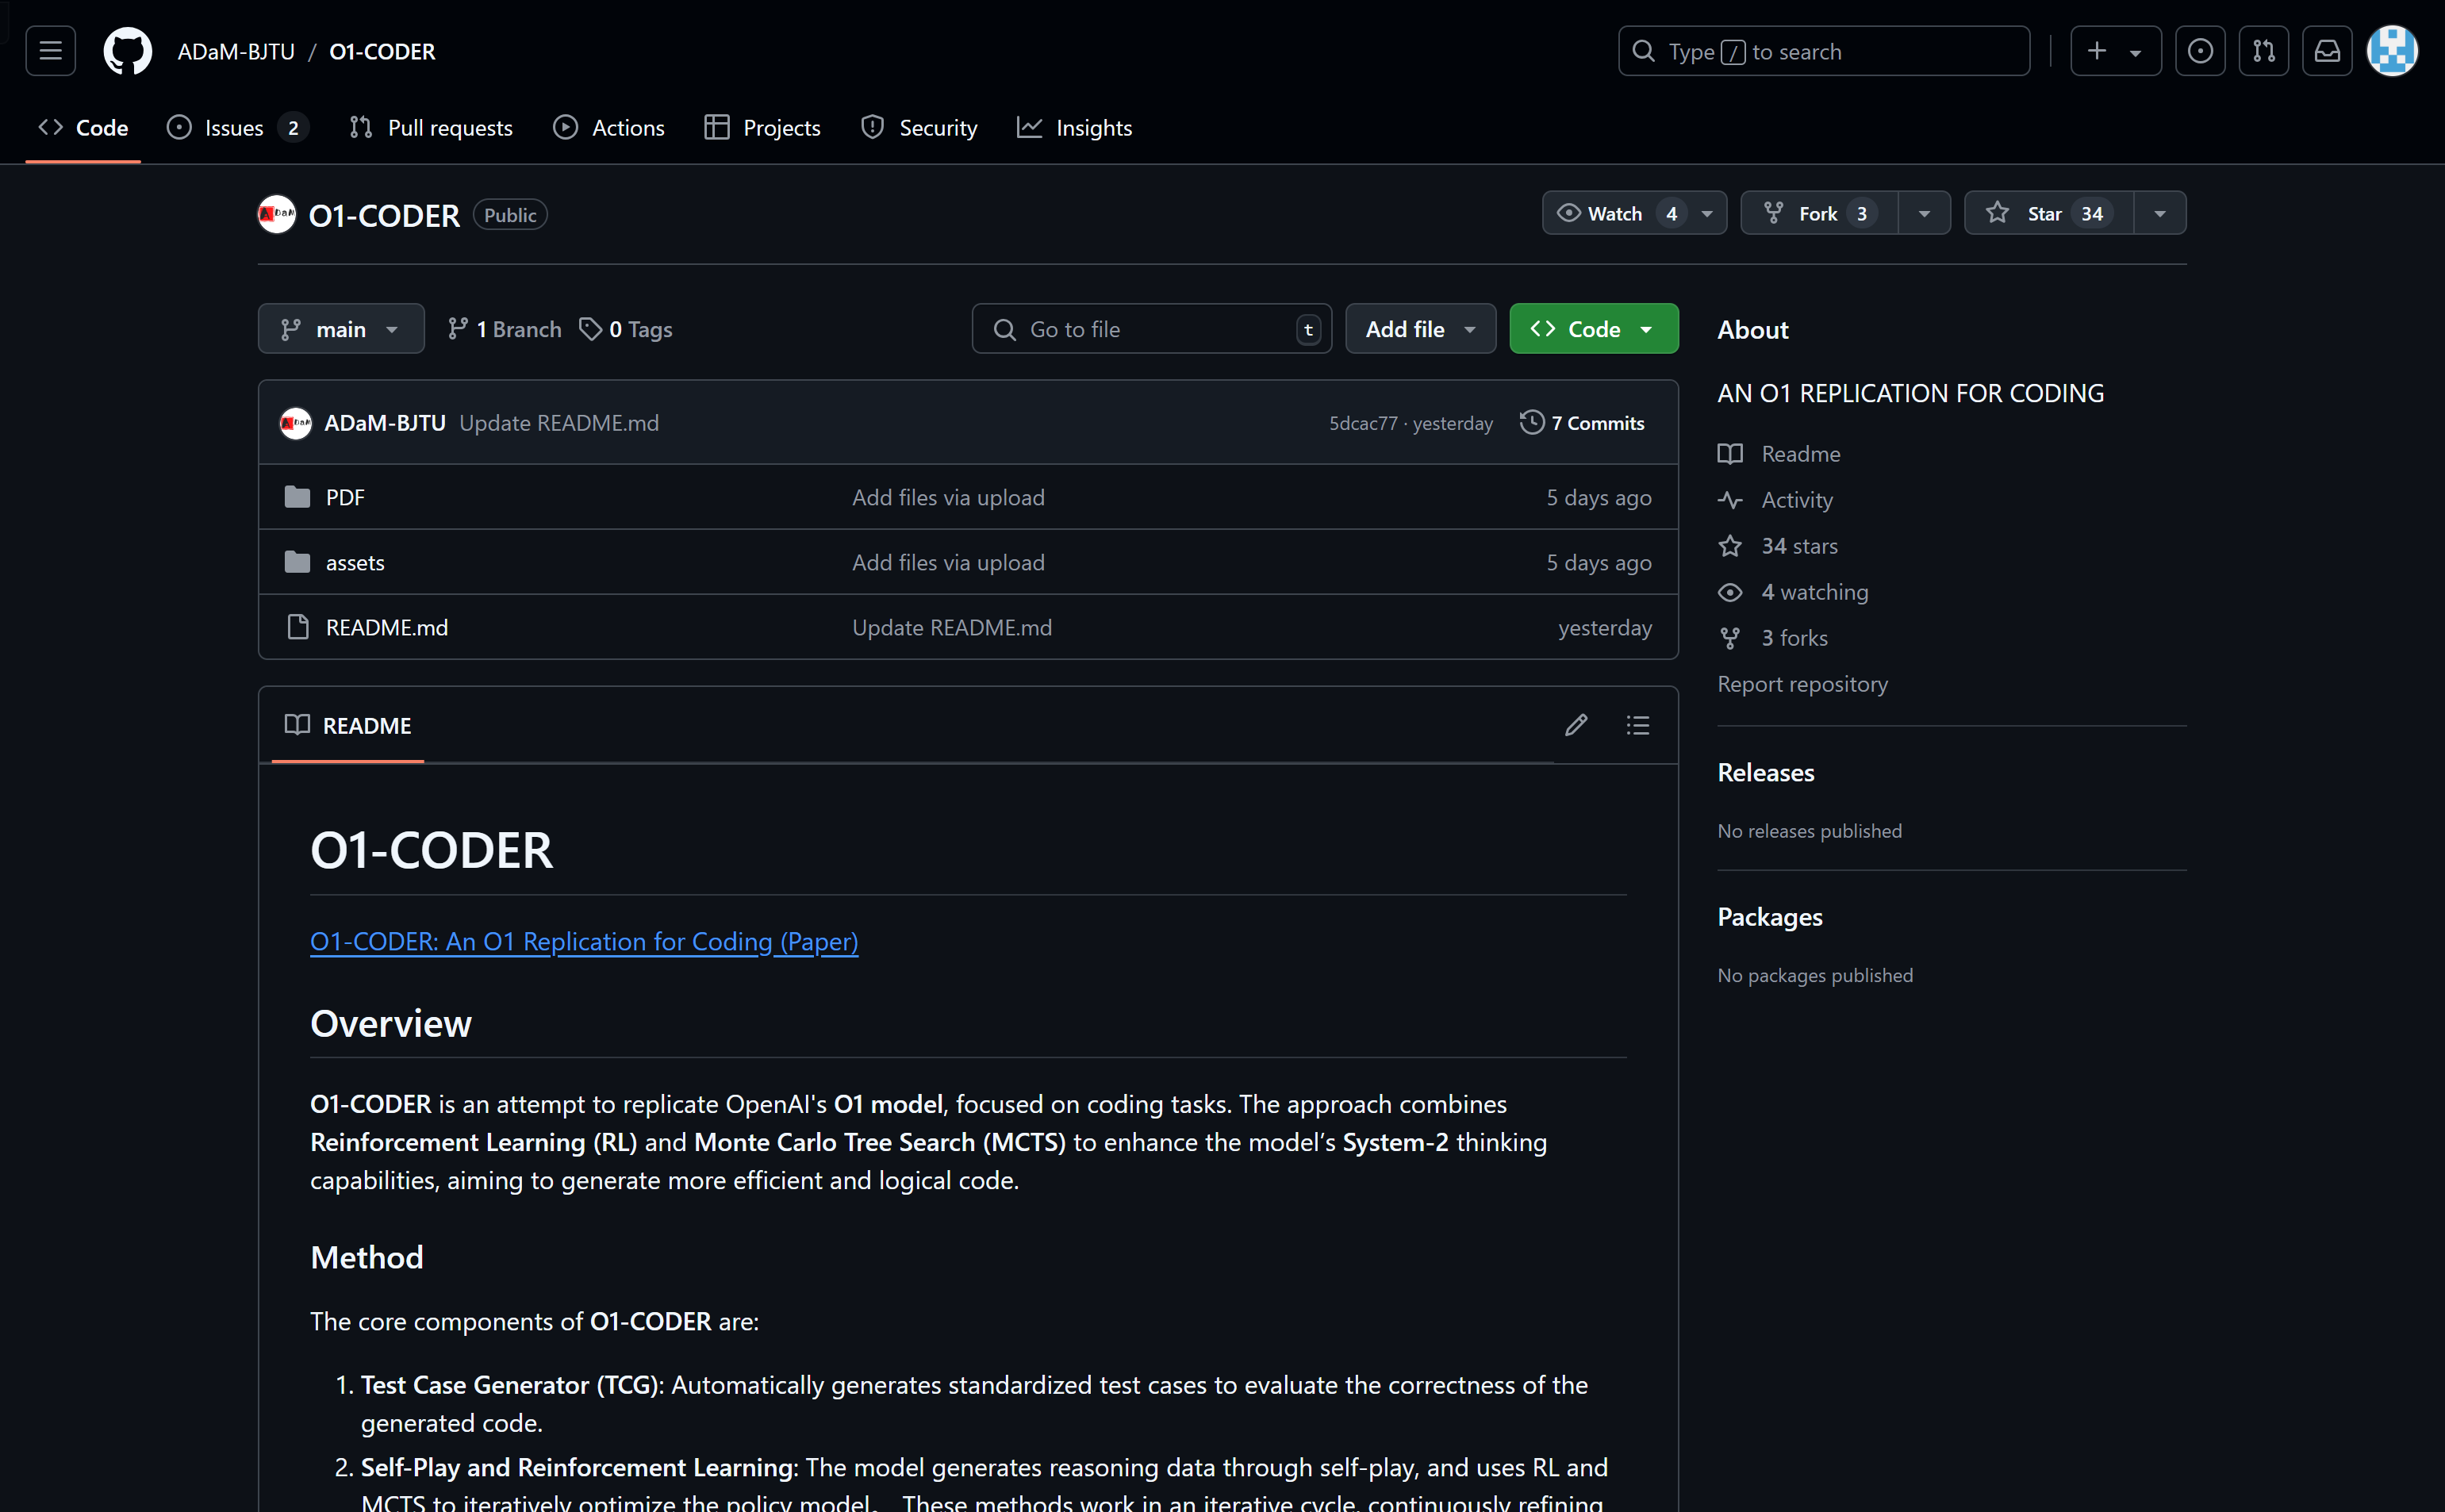Open the pull requests shortcut icon in header

pos(2263,50)
